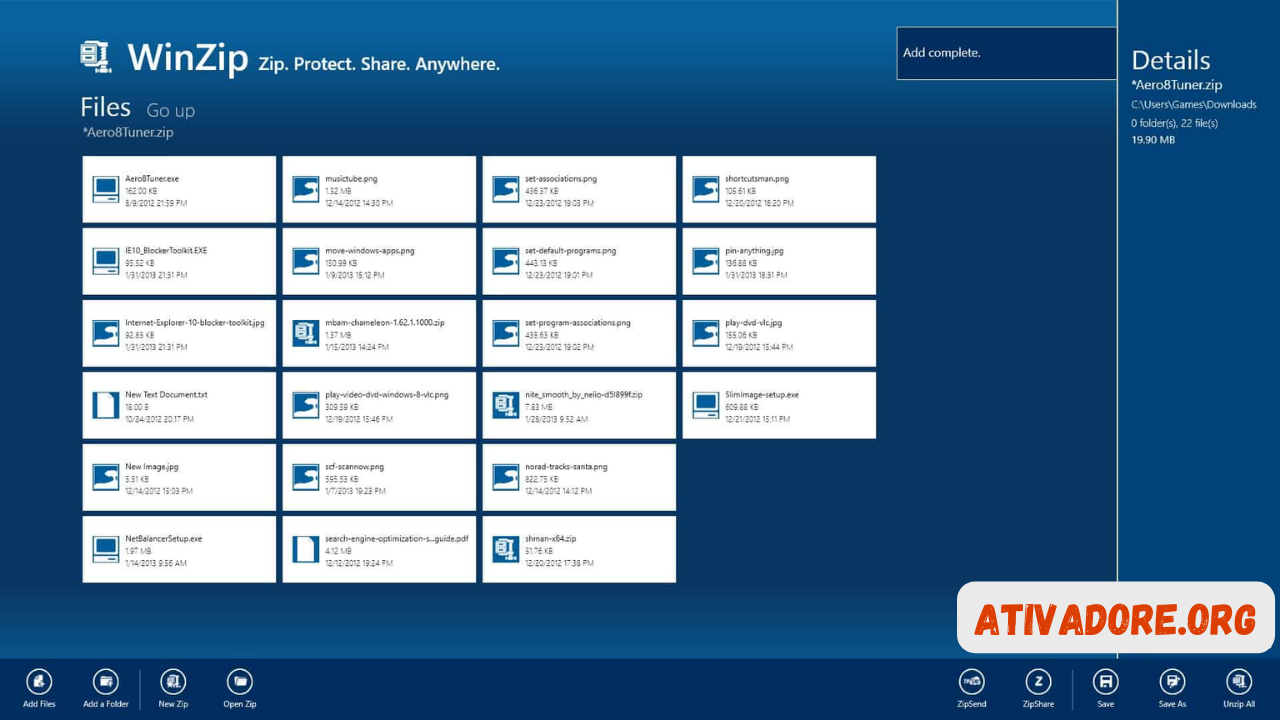Select the SlimImage-setup.exe tile
Viewport: 1280px width, 720px height.
pyautogui.click(x=779, y=405)
